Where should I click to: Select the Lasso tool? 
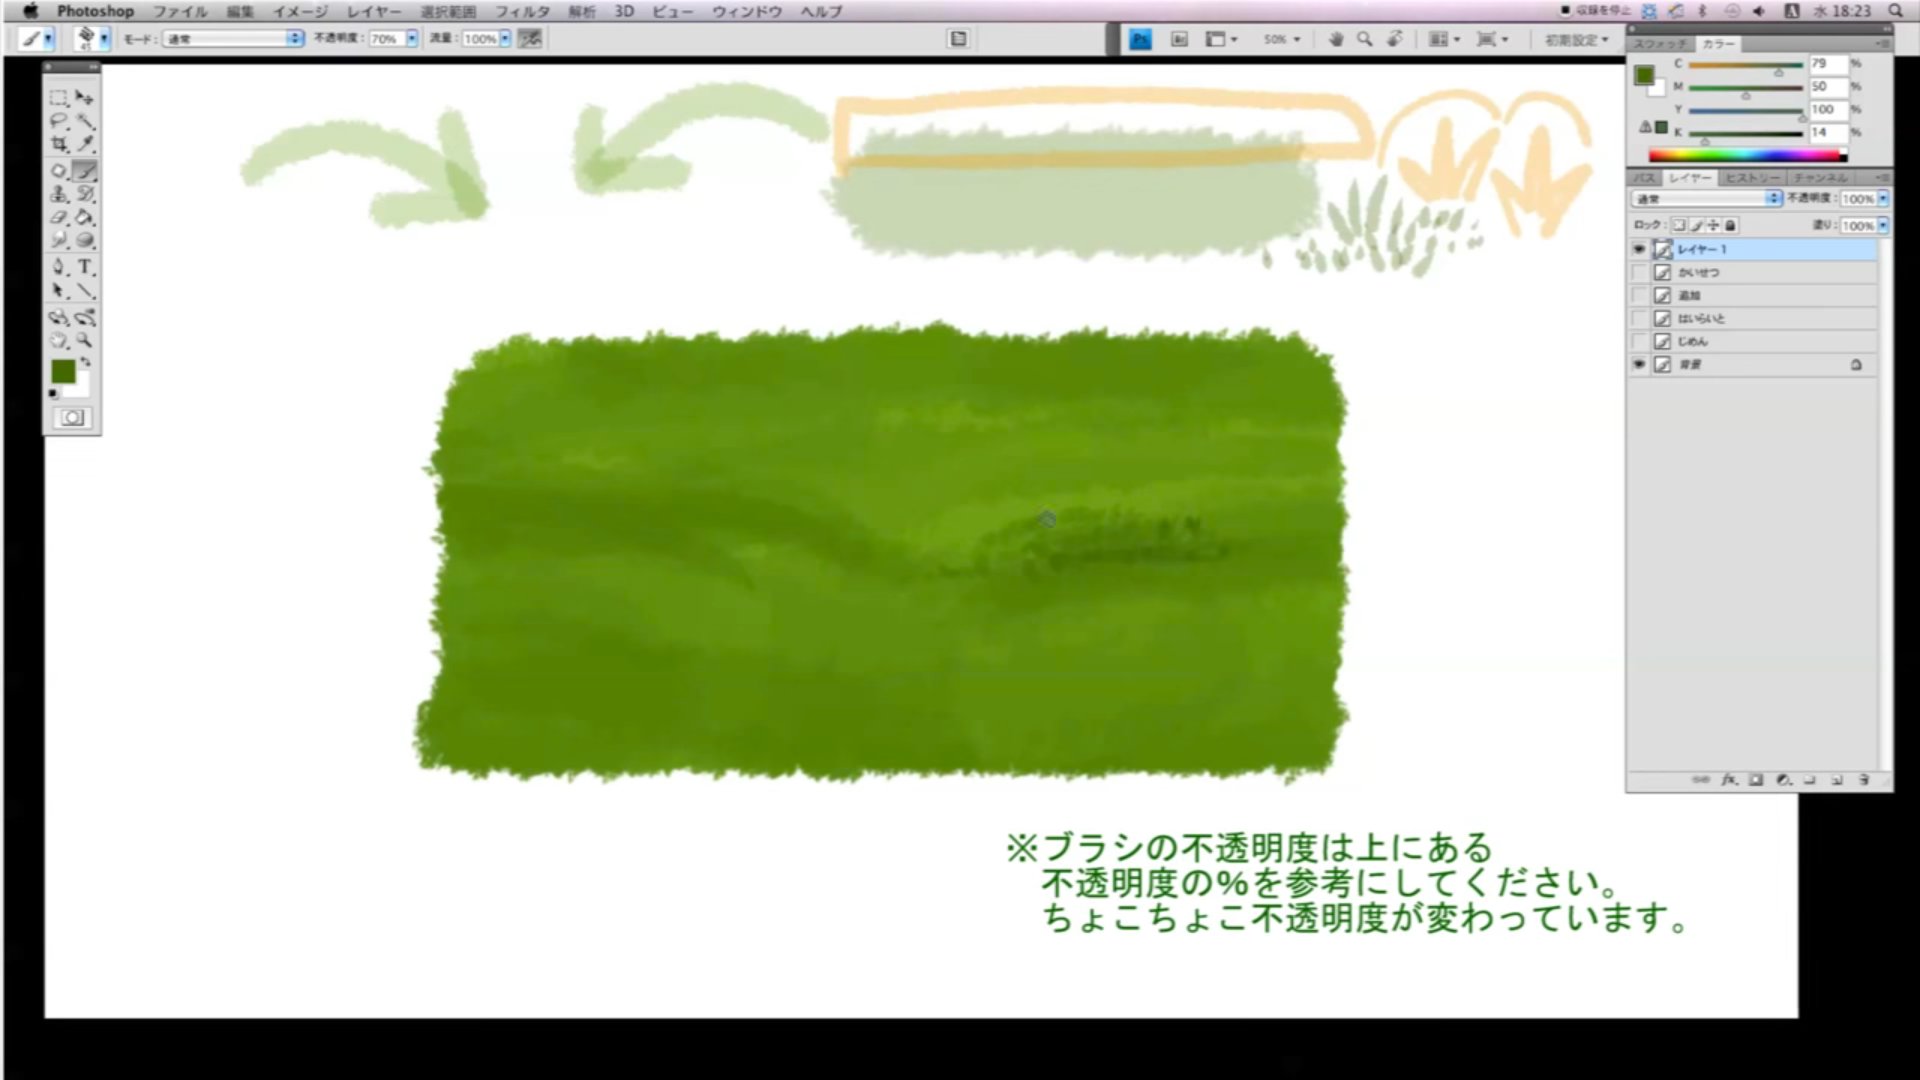59,121
